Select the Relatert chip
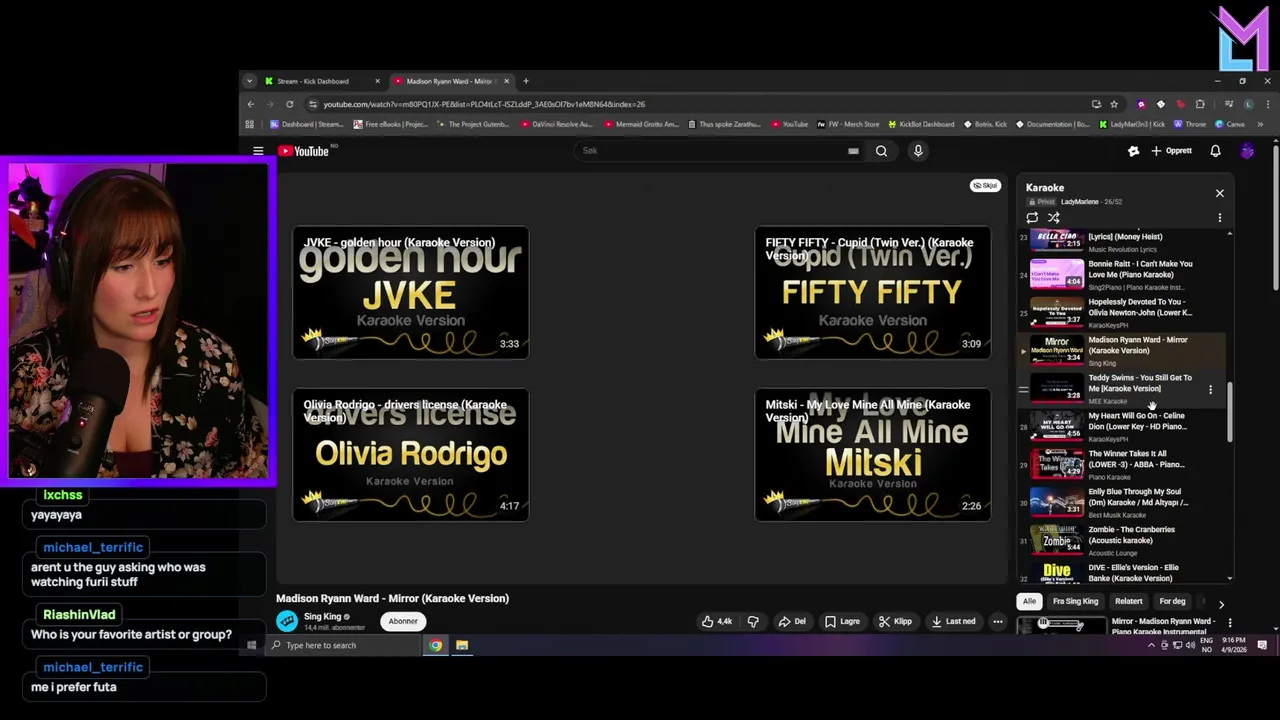 click(x=1128, y=601)
